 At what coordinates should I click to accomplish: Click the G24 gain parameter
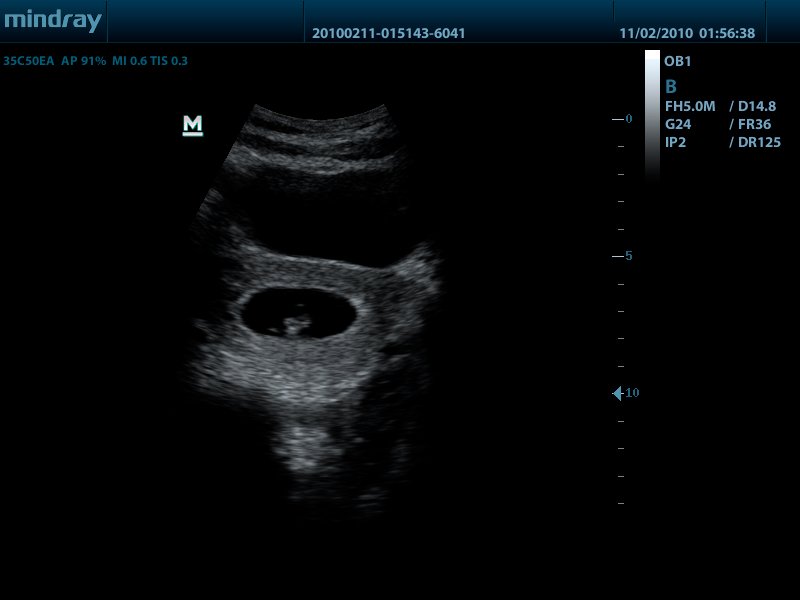678,124
